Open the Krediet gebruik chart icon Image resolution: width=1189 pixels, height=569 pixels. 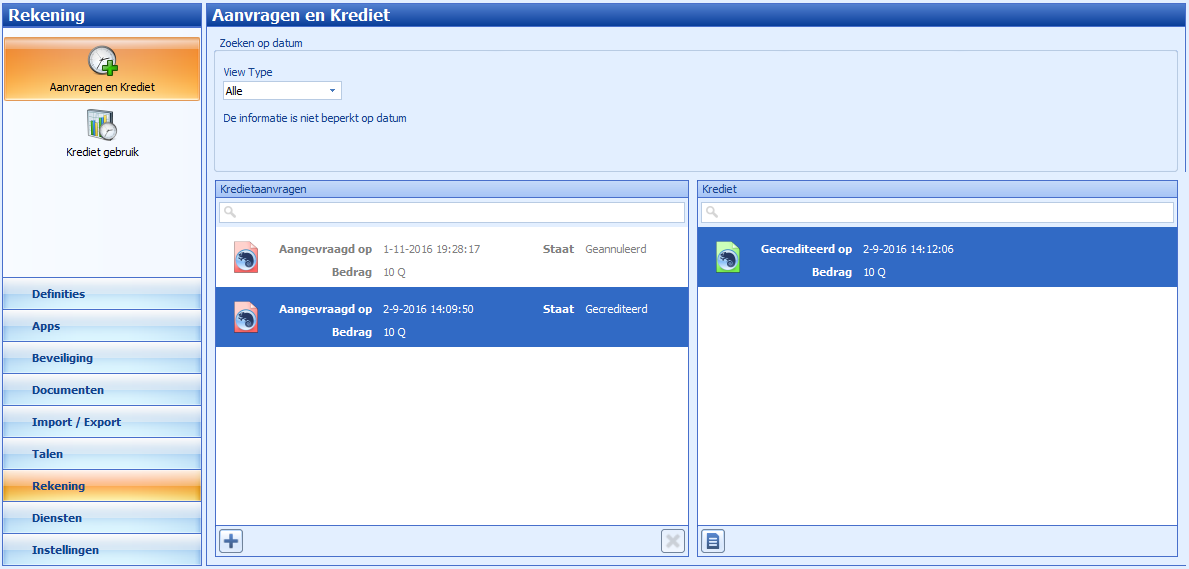point(102,125)
